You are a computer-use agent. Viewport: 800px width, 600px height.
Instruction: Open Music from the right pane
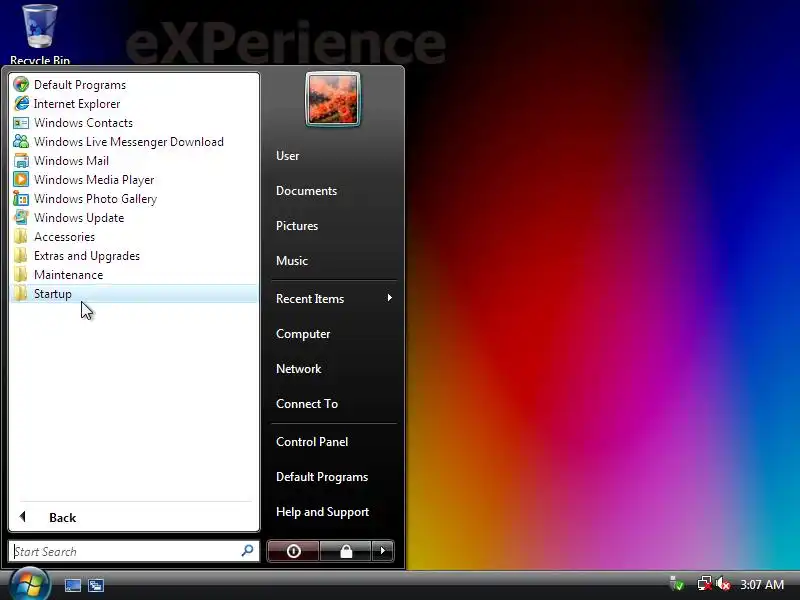[292, 261]
